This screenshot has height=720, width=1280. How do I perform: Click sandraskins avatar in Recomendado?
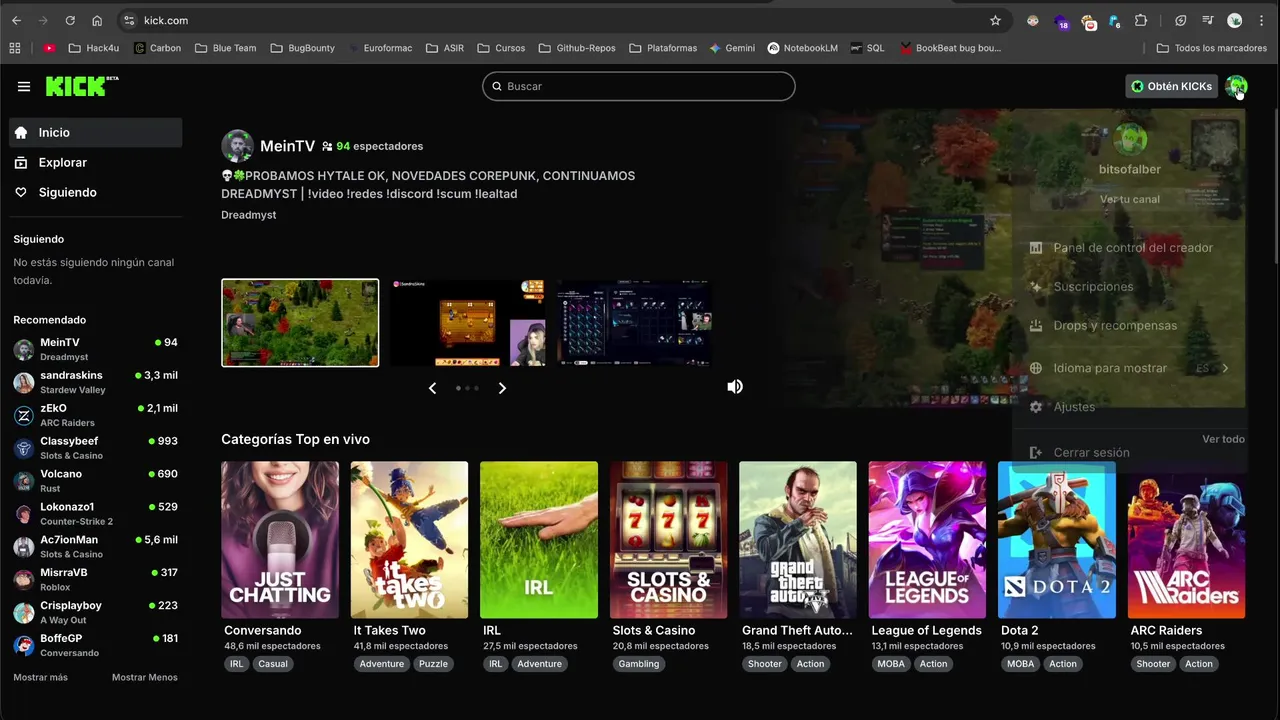pos(23,382)
